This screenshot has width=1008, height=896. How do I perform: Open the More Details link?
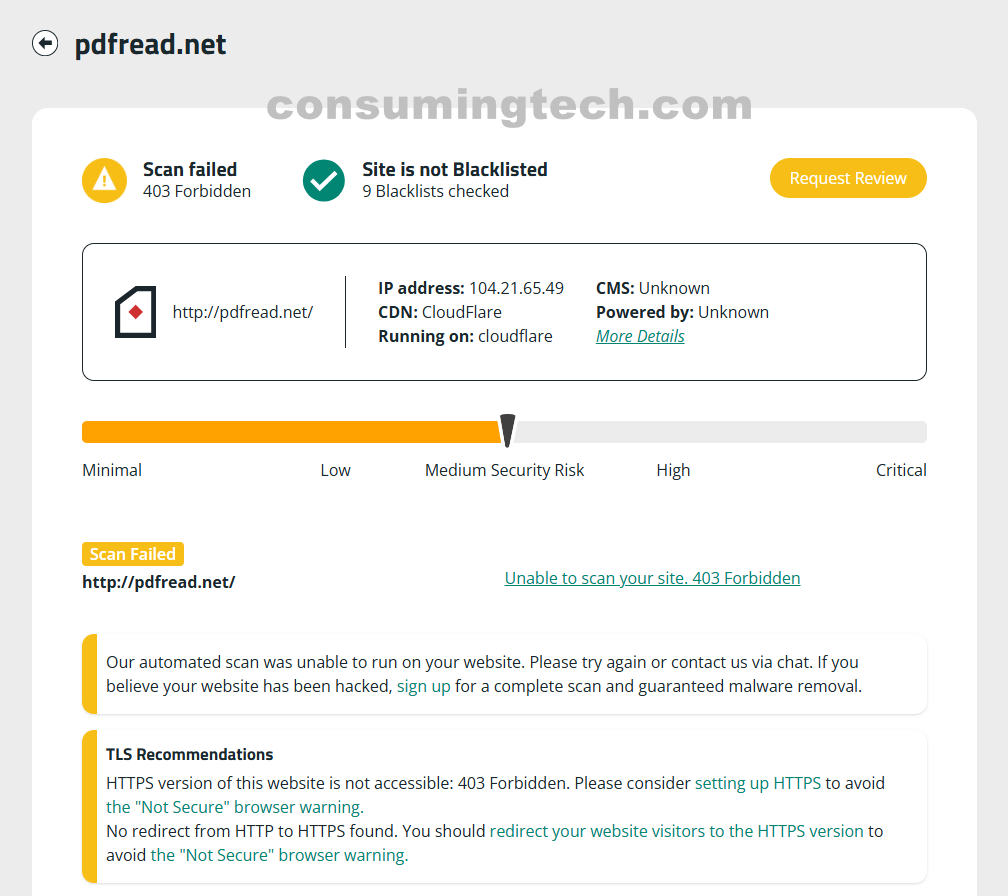tap(640, 336)
